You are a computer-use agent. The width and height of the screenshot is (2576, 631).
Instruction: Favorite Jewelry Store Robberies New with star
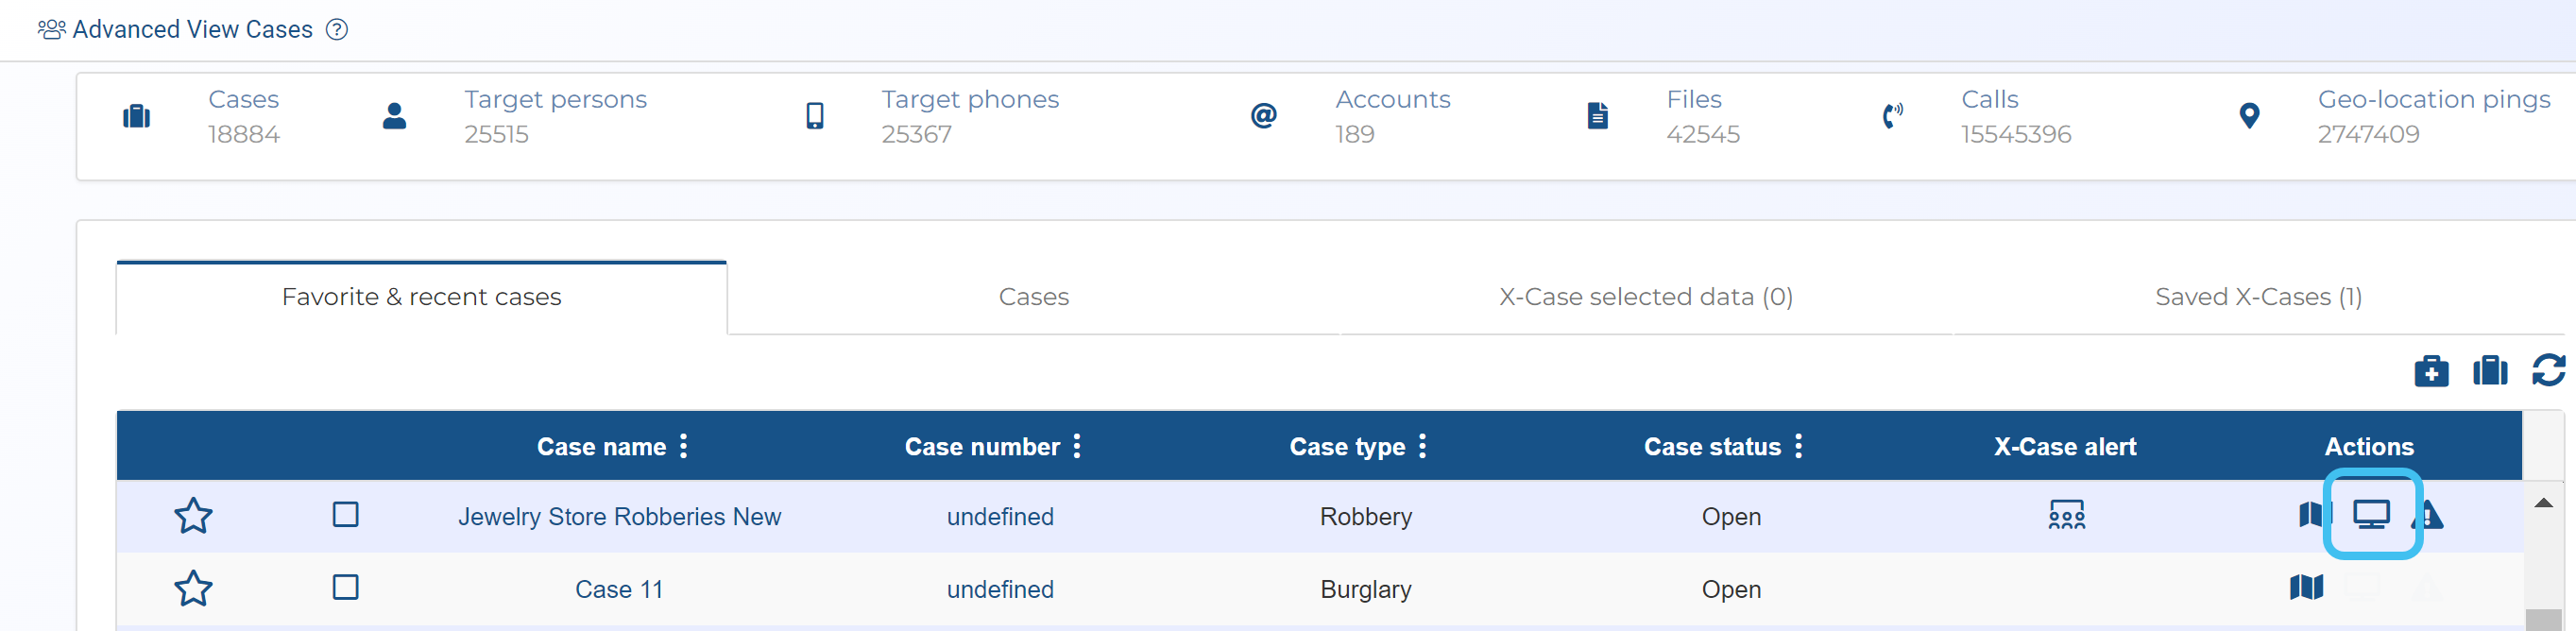[x=193, y=516]
